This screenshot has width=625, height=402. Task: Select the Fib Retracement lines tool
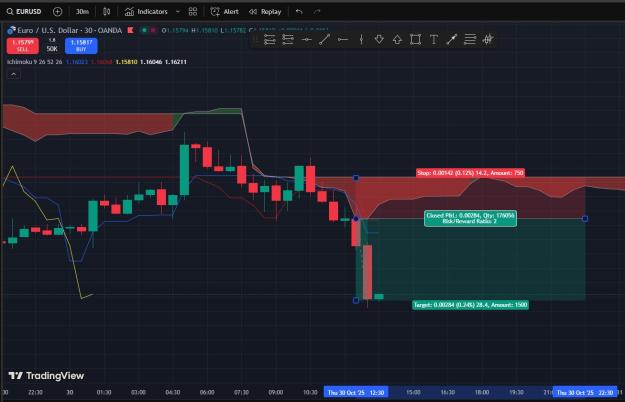pos(470,39)
